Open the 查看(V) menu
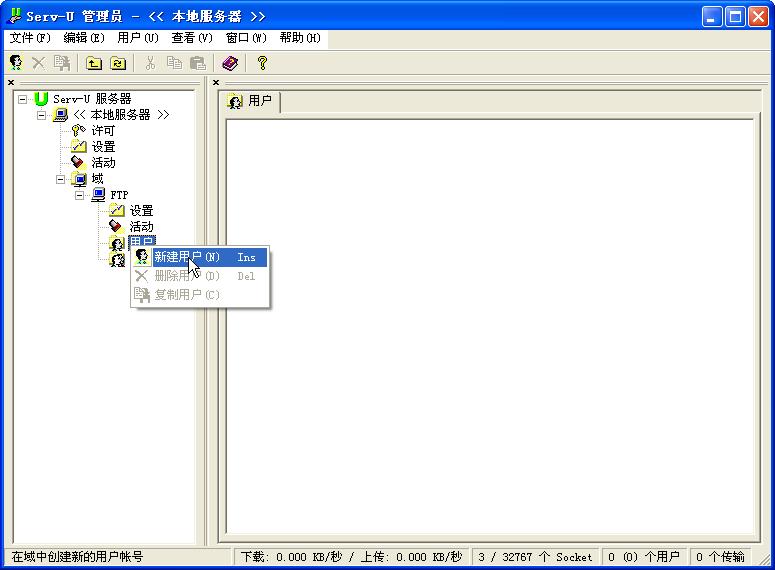The height and width of the screenshot is (570, 775). (192, 38)
